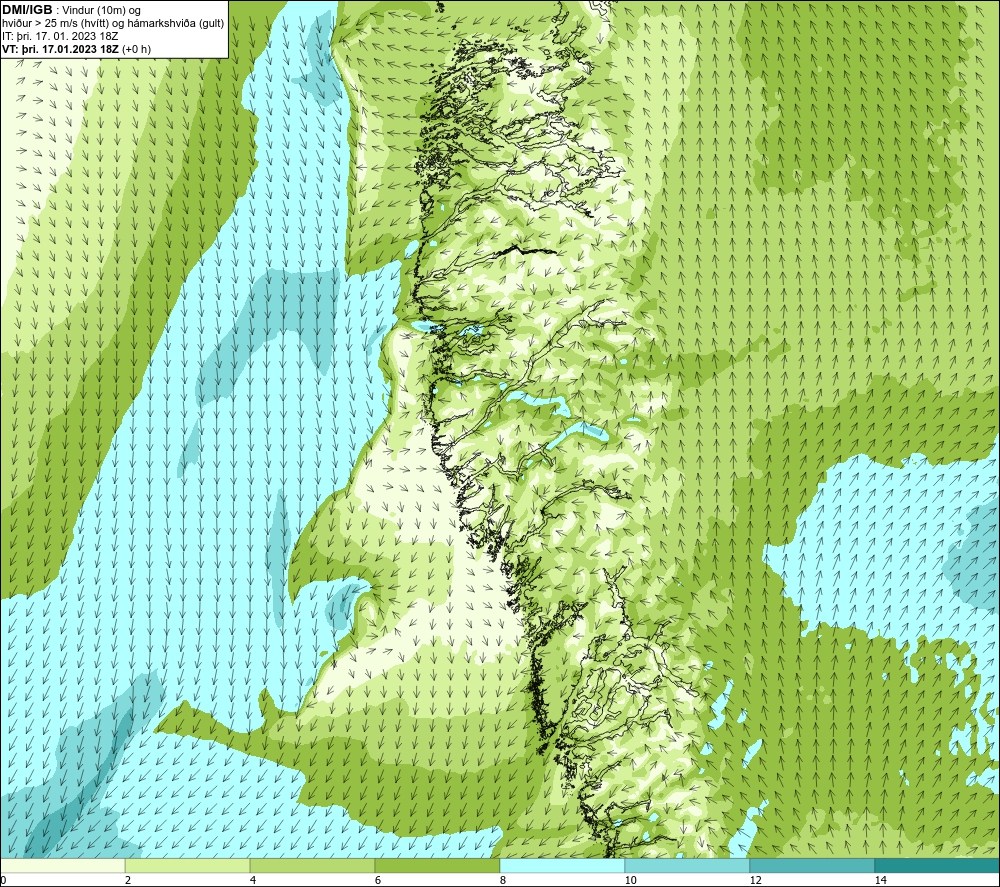Select the 6–8 m/s dark green legend swatch
Screen dimensions: 1000x887
438,866
